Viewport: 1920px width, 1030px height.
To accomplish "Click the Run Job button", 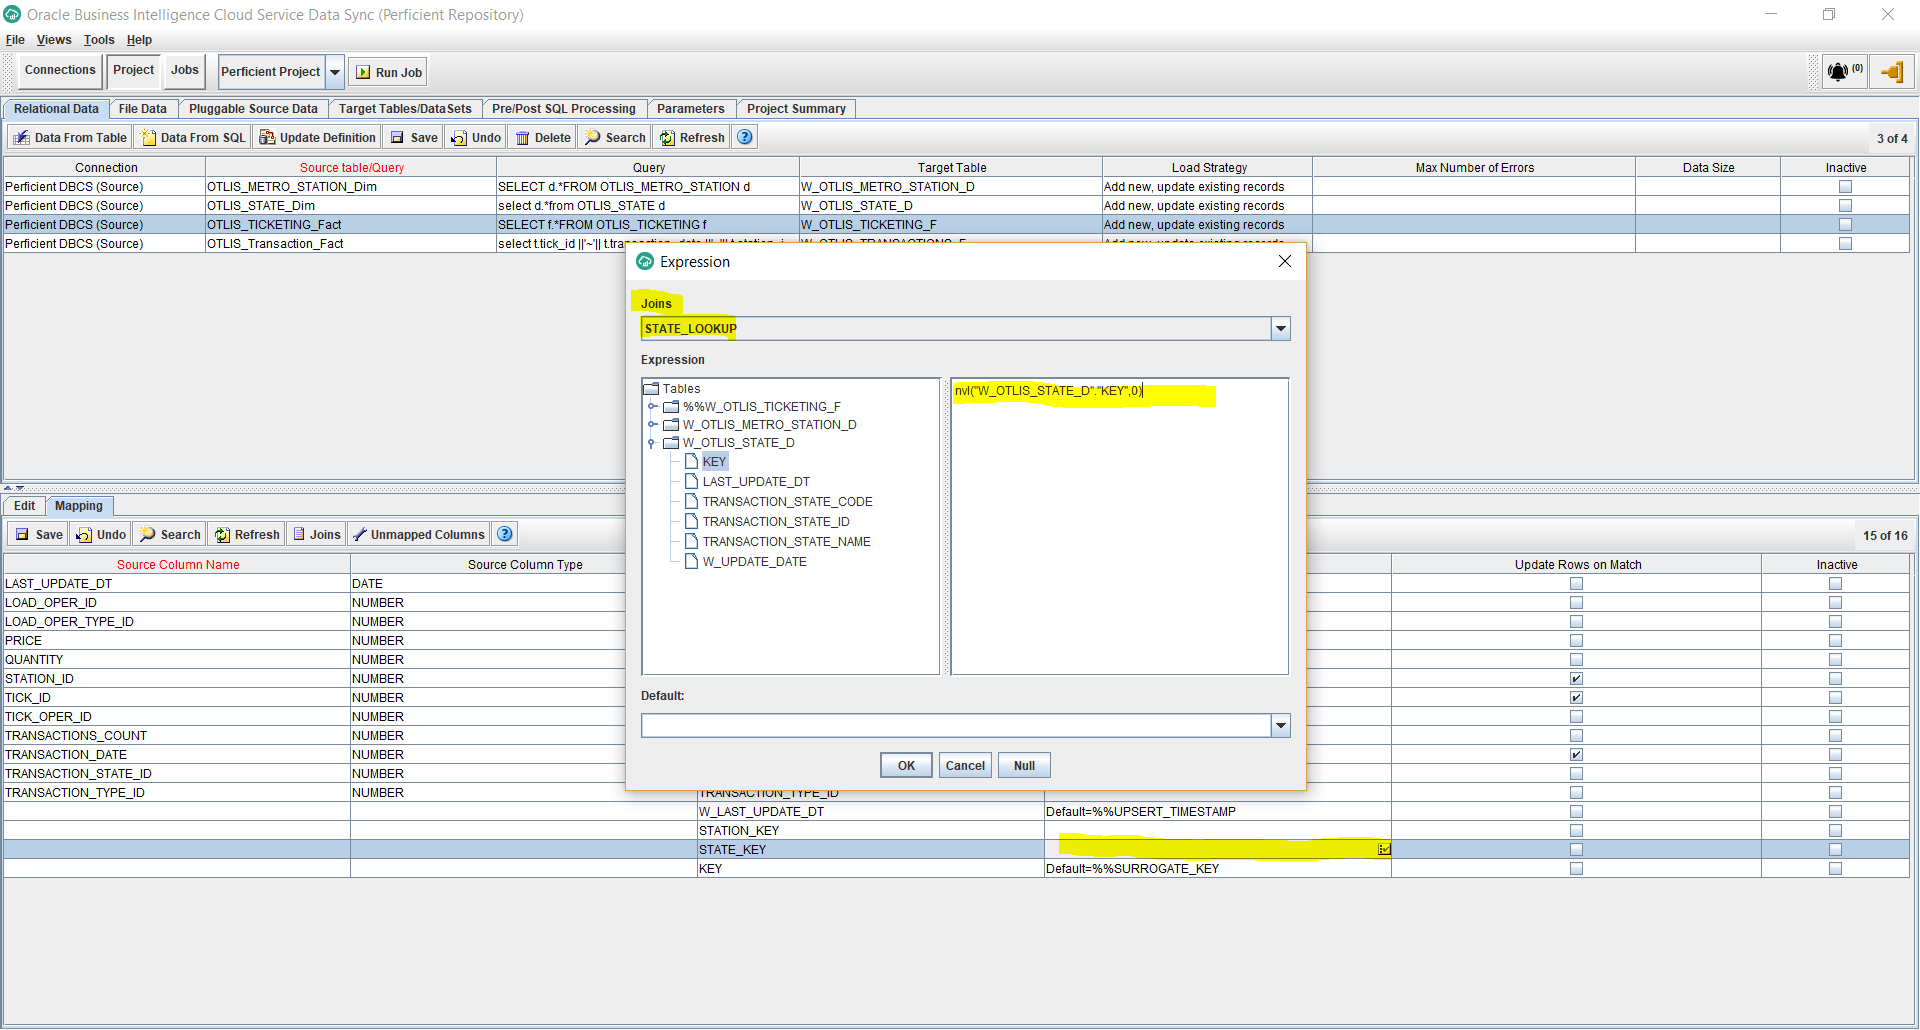I will click(x=389, y=72).
